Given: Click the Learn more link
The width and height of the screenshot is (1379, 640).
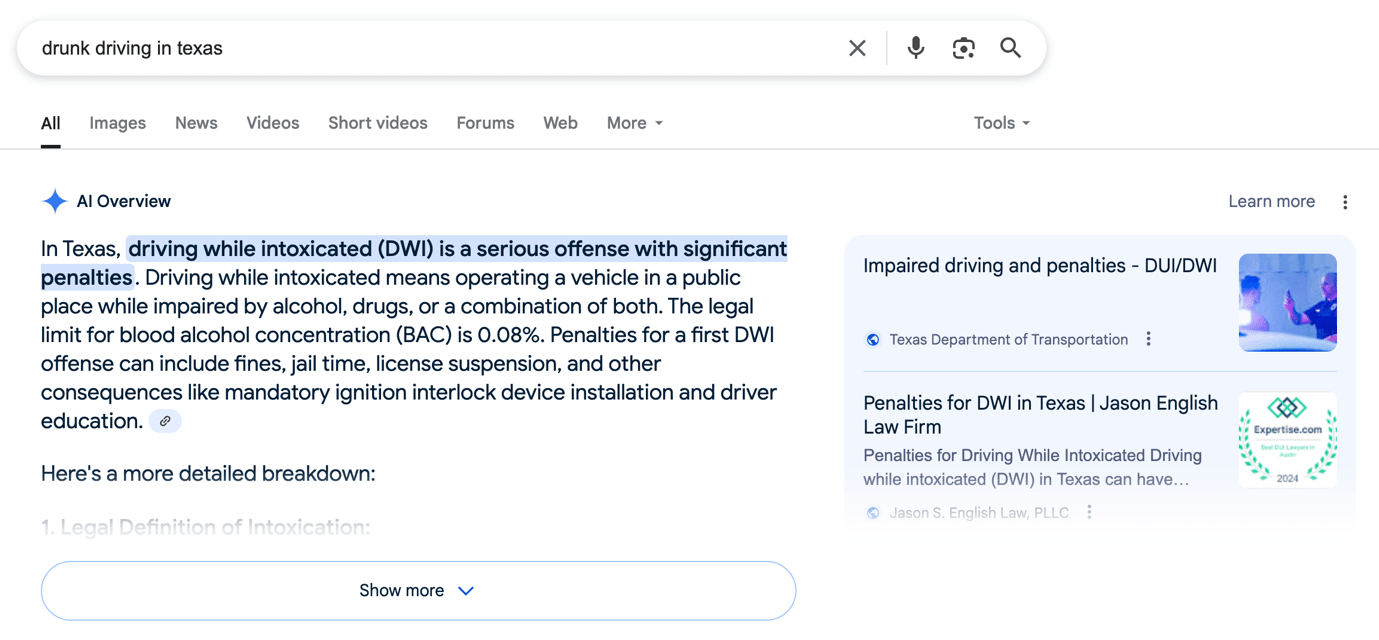Looking at the screenshot, I should coord(1271,202).
